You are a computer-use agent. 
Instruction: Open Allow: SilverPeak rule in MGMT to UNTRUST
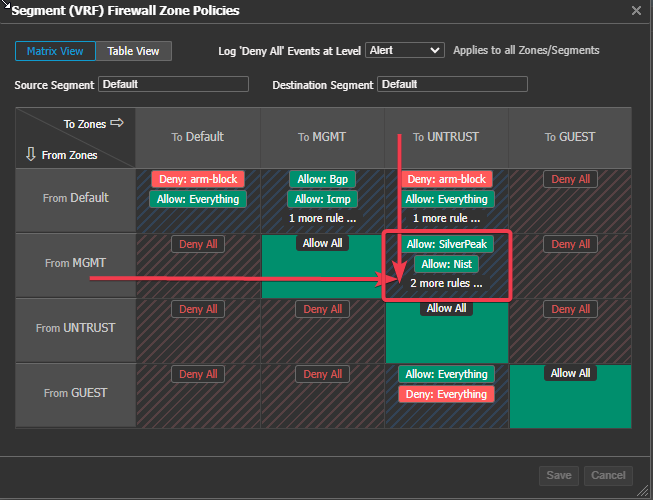[446, 244]
